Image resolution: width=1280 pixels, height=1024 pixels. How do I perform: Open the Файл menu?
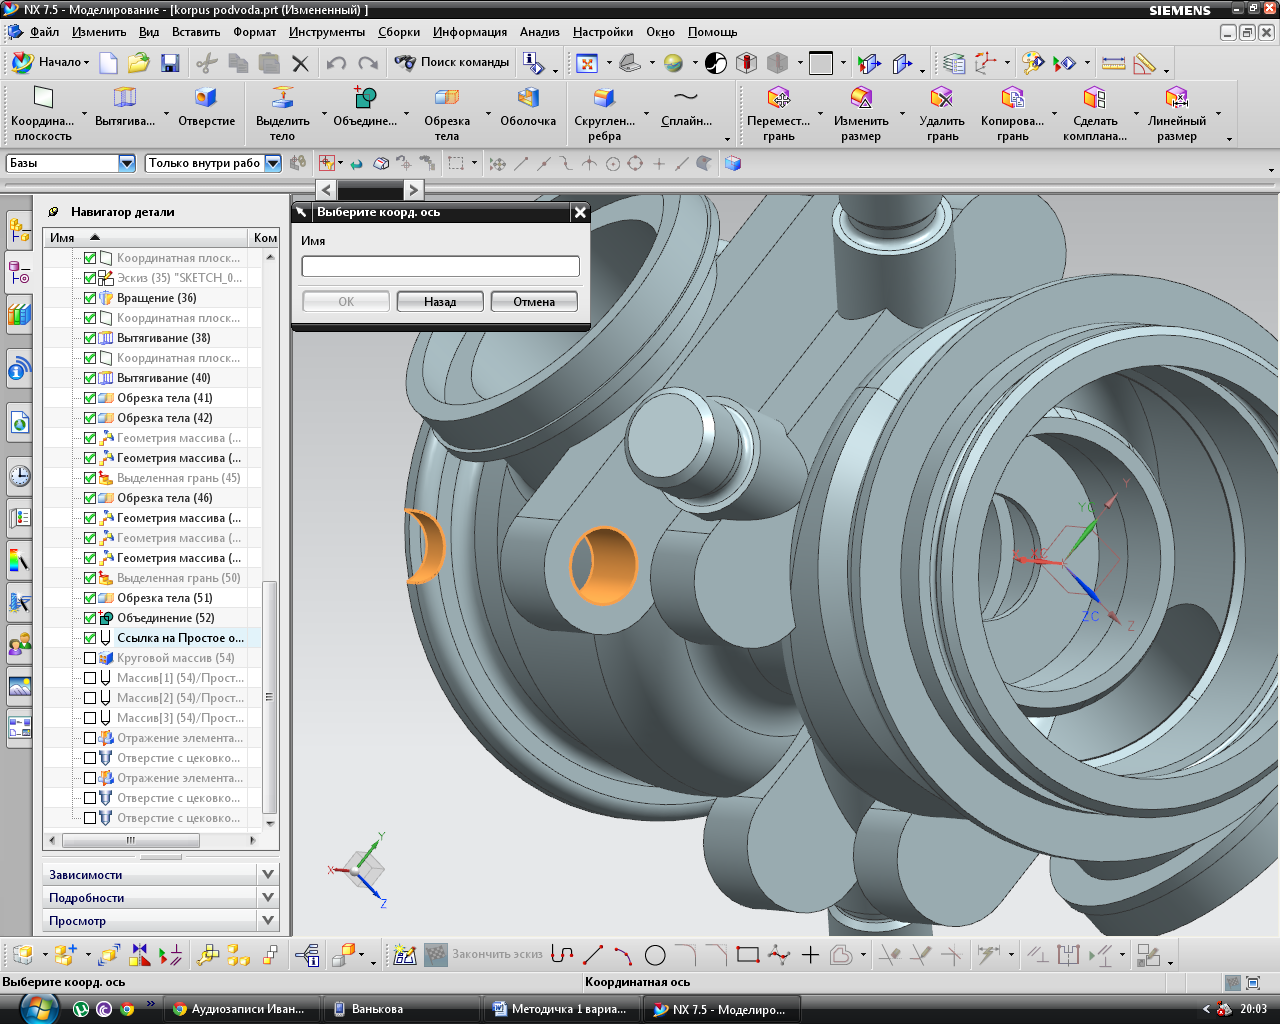coord(44,32)
